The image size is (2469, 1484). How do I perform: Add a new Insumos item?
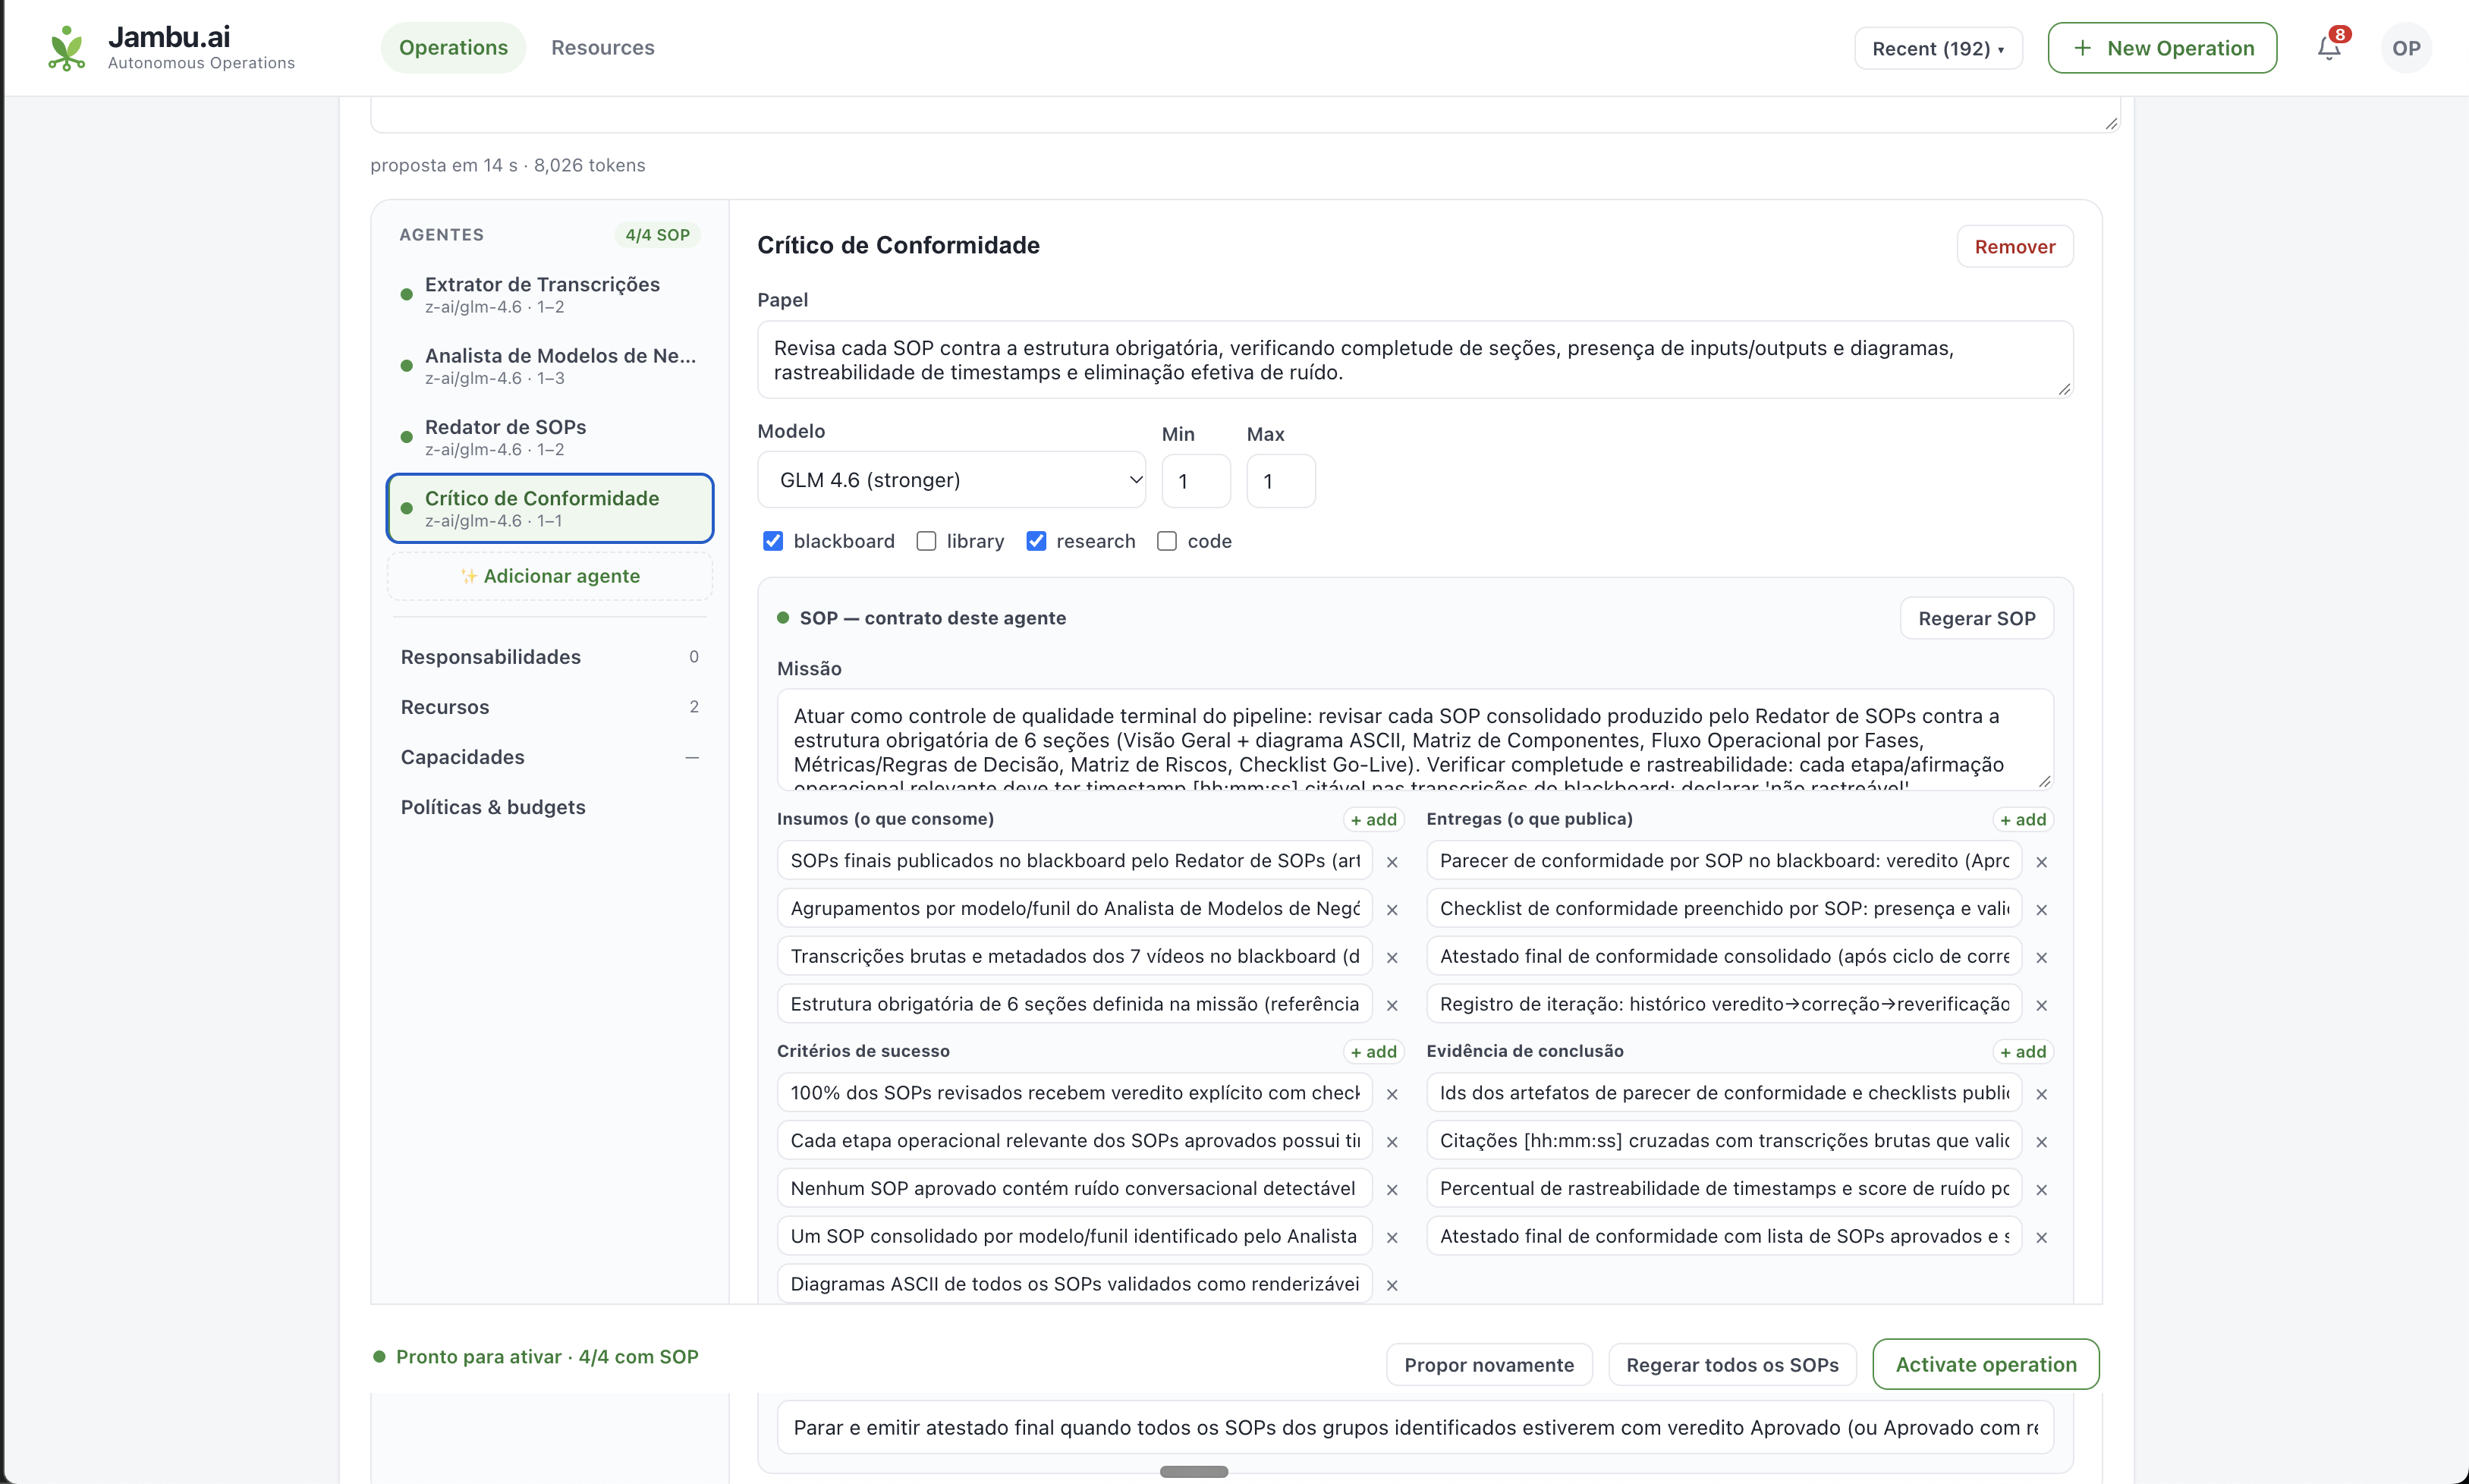(1373, 819)
